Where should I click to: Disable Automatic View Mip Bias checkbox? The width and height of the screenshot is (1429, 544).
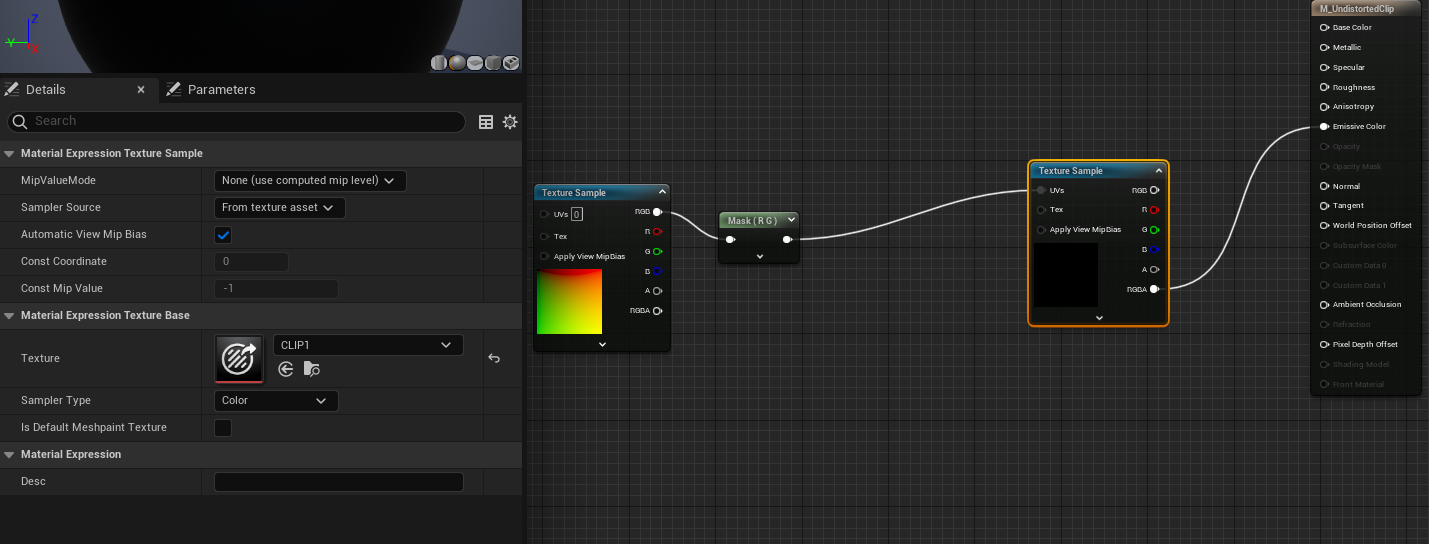[223, 235]
